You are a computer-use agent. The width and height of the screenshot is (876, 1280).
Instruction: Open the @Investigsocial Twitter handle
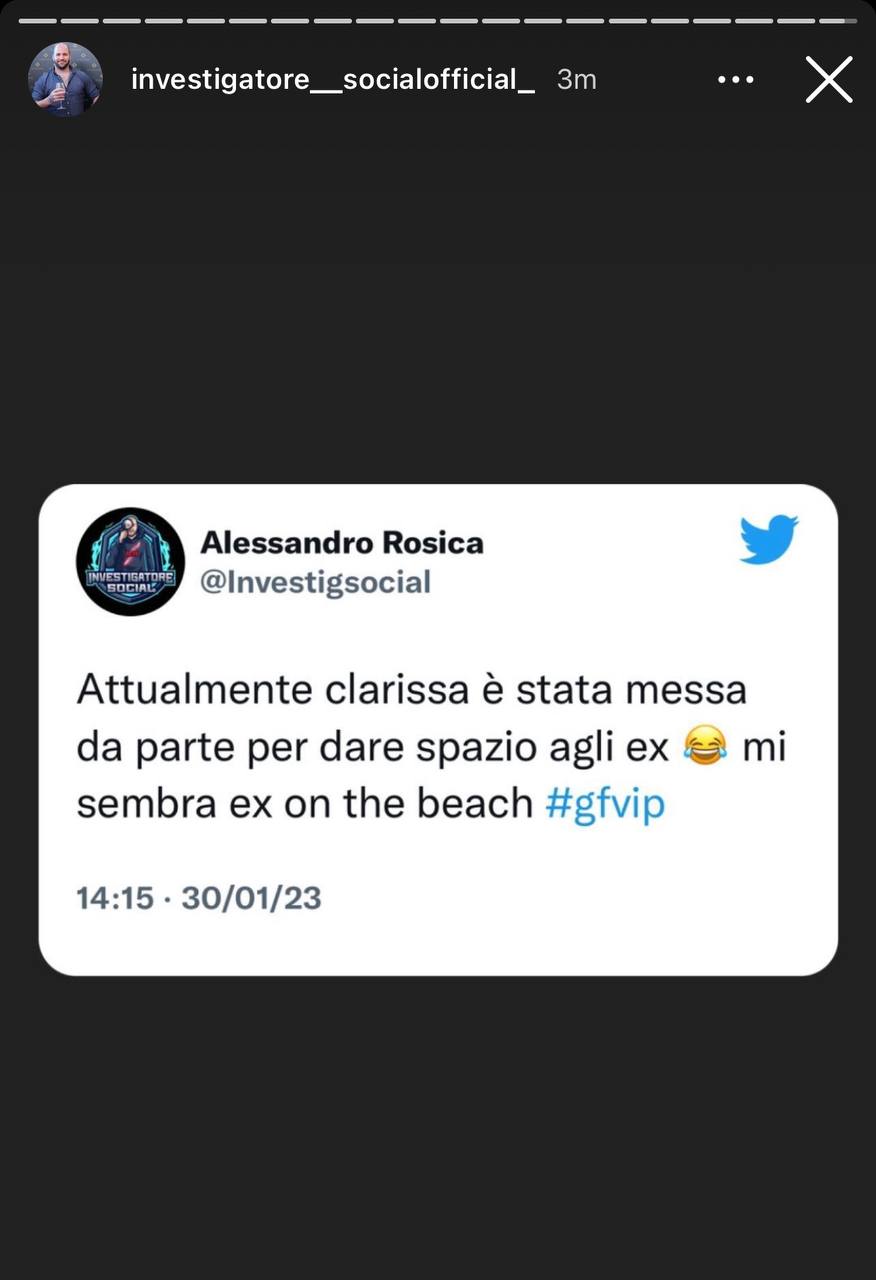(316, 582)
